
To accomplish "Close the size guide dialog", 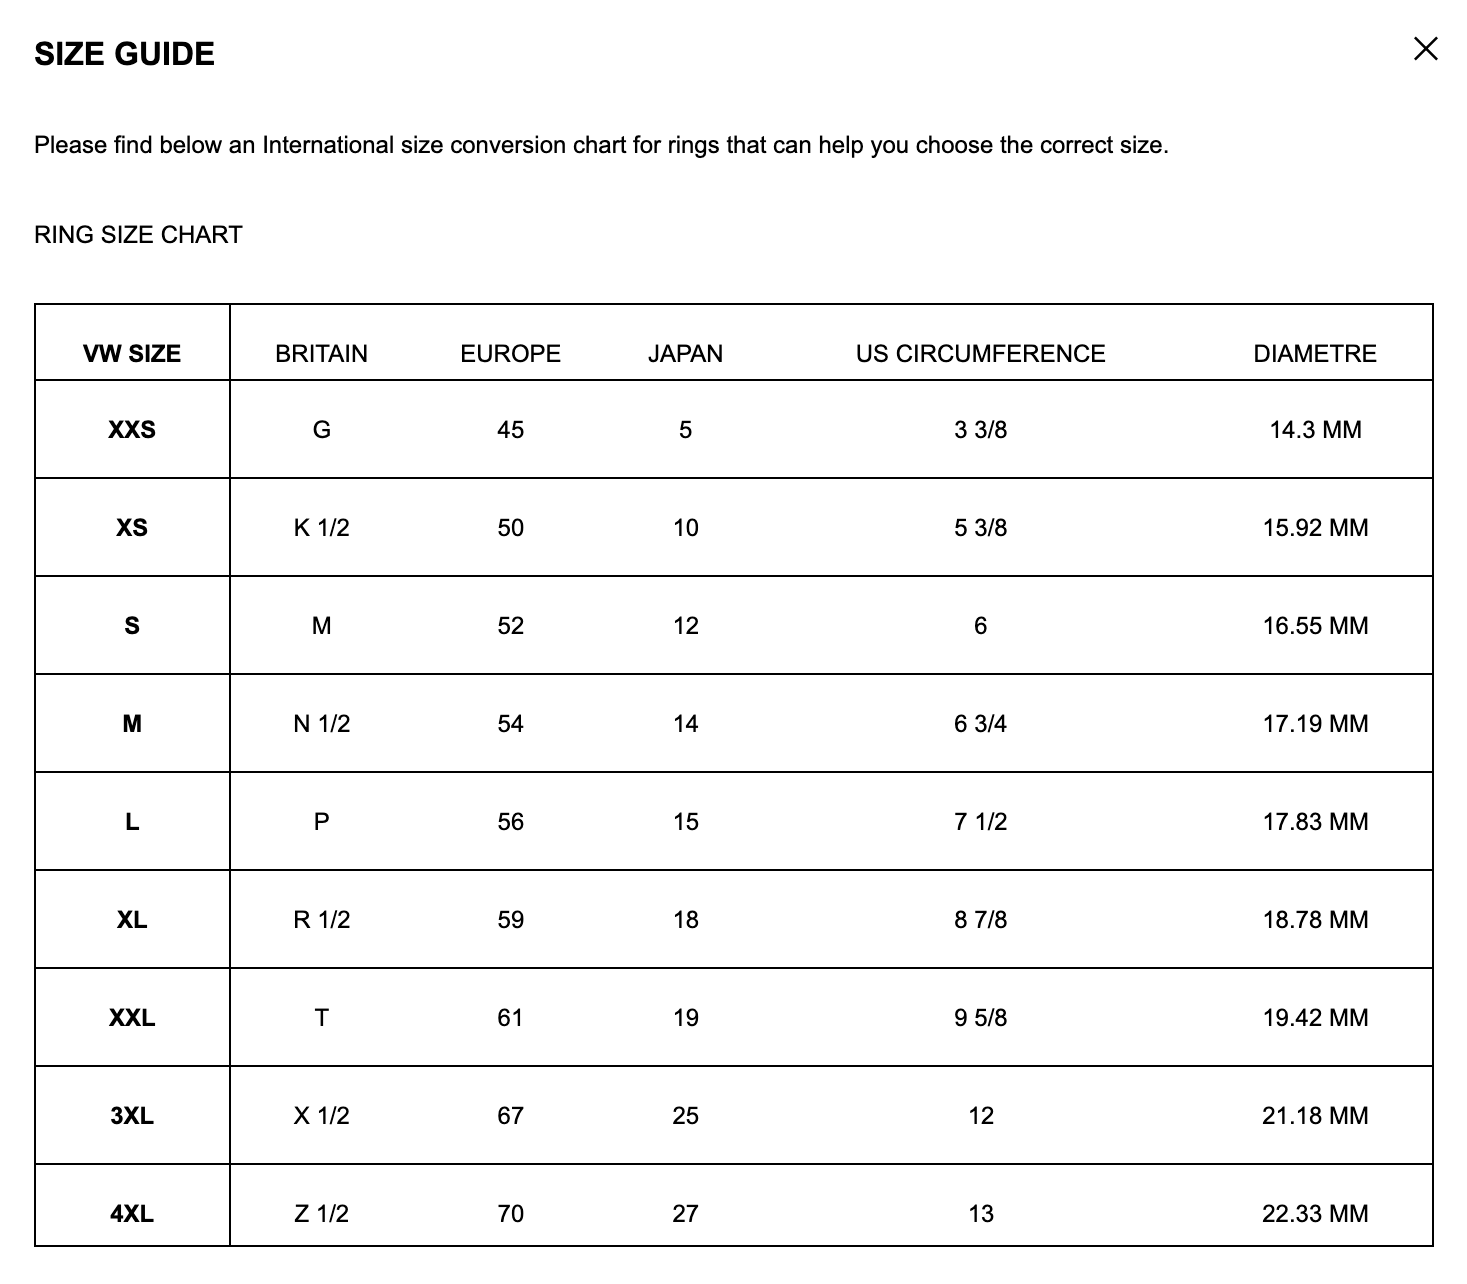I will 1425,48.
